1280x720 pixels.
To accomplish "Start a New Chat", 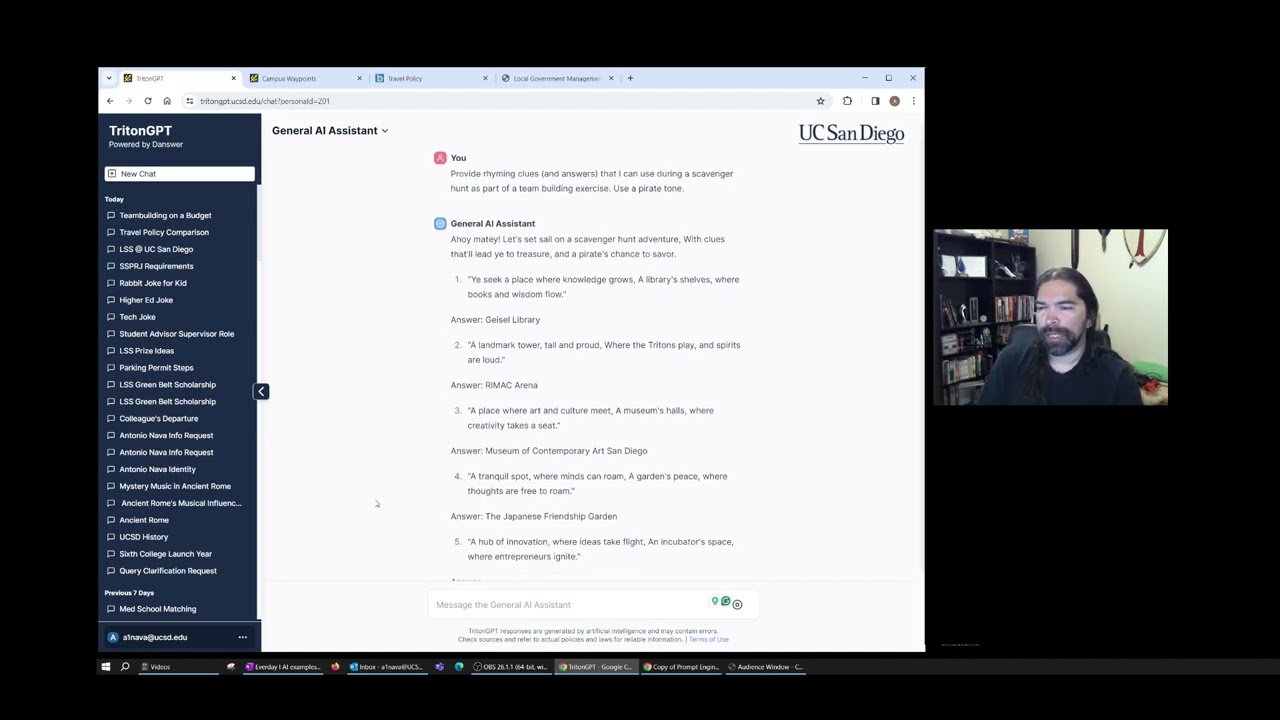I will (x=180, y=174).
